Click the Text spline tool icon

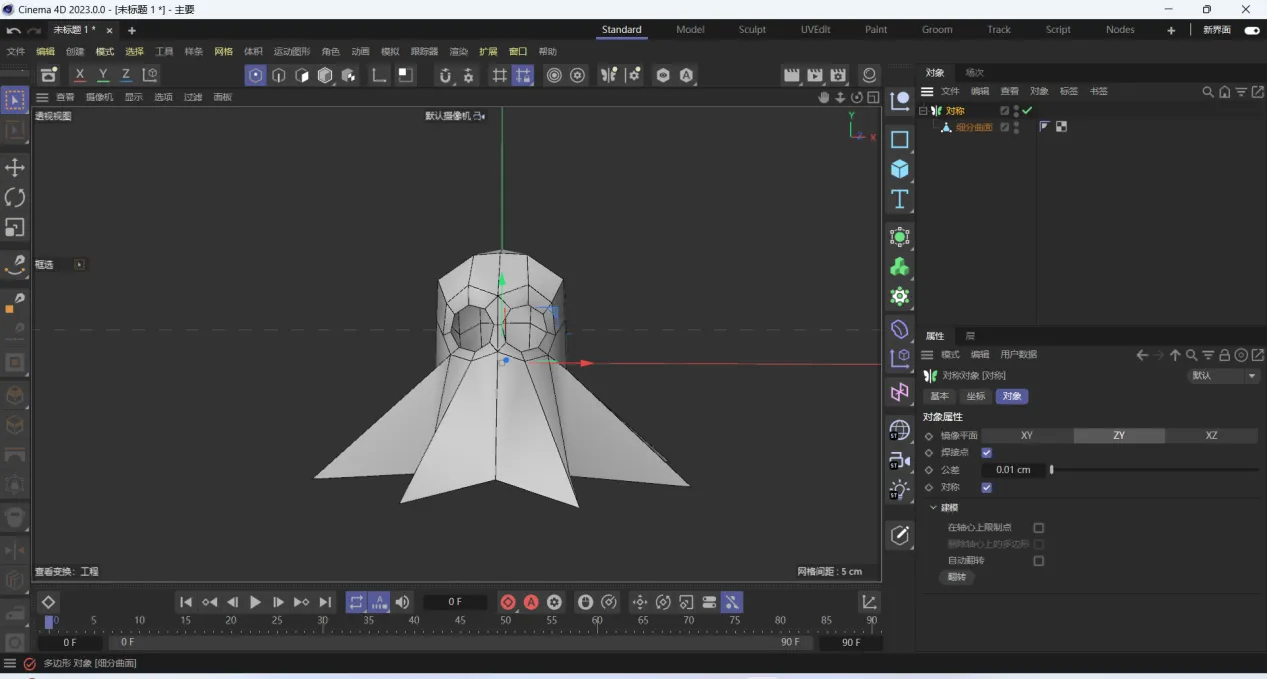coord(900,199)
